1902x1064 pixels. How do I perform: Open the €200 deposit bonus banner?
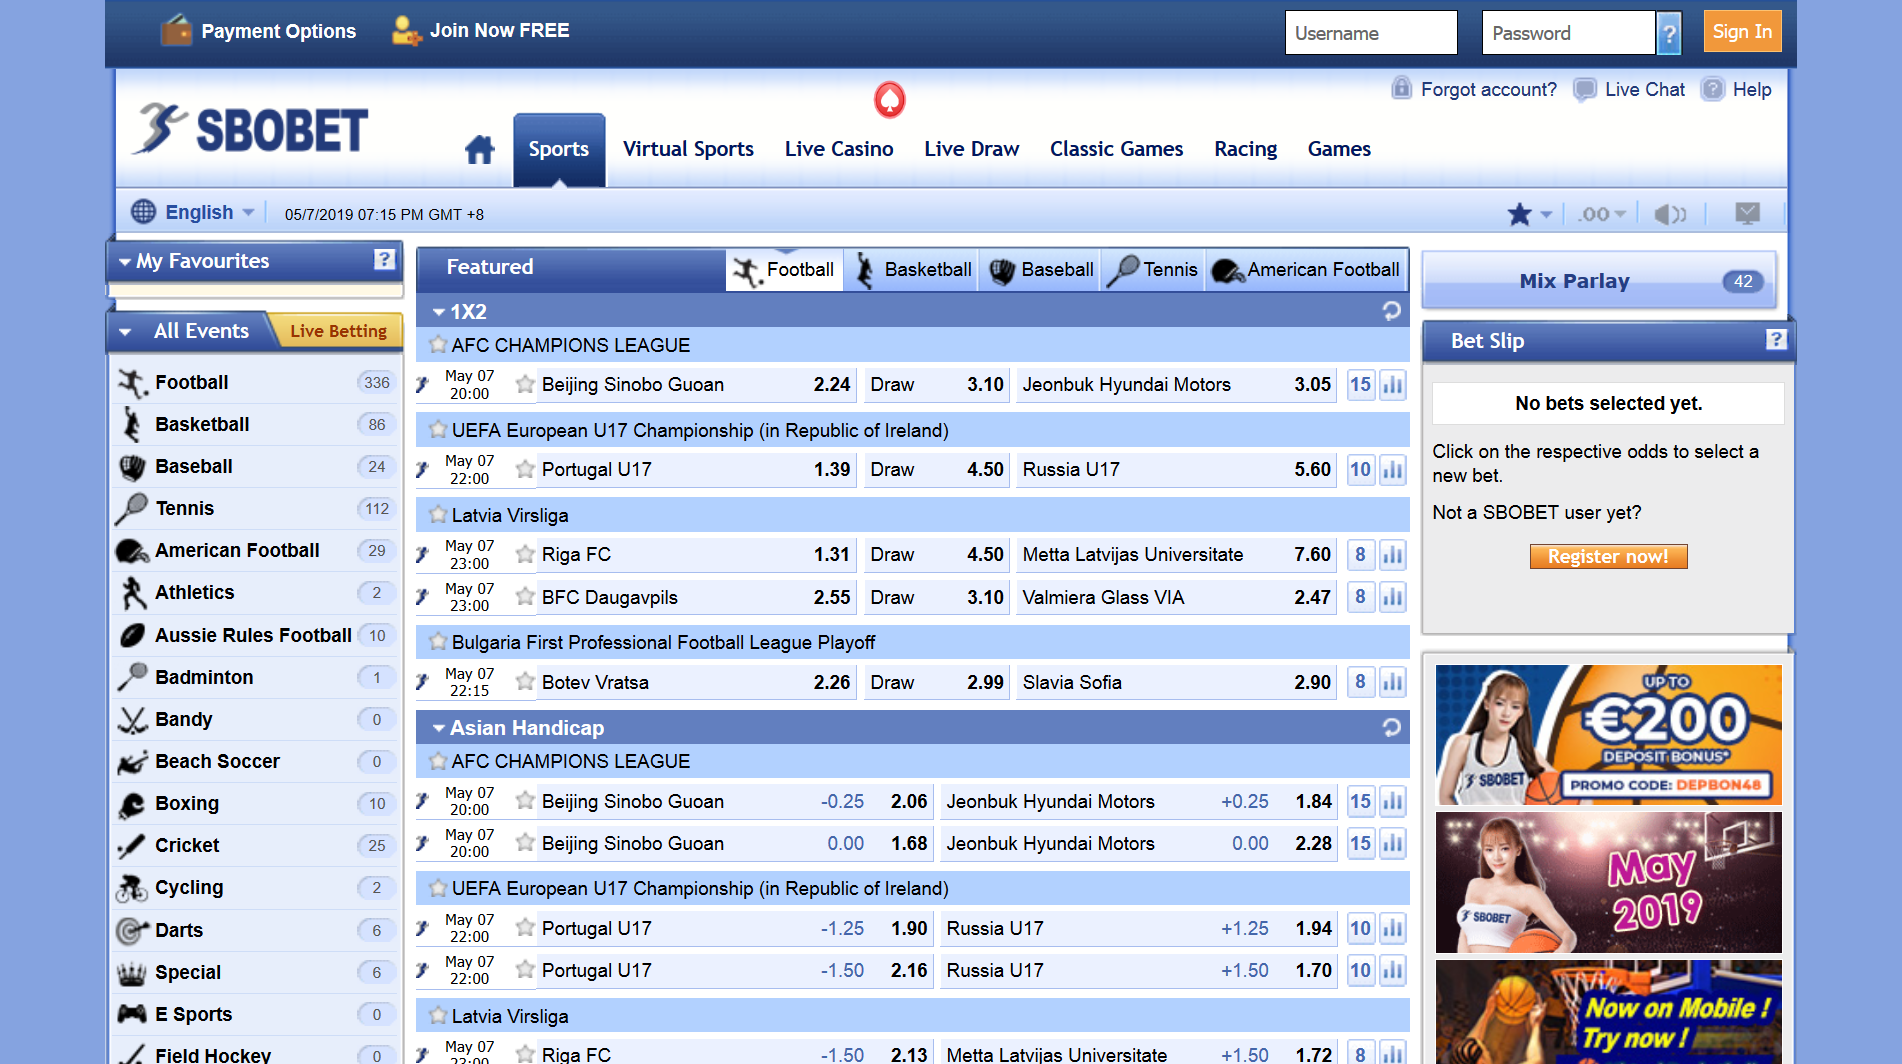pyautogui.click(x=1608, y=734)
